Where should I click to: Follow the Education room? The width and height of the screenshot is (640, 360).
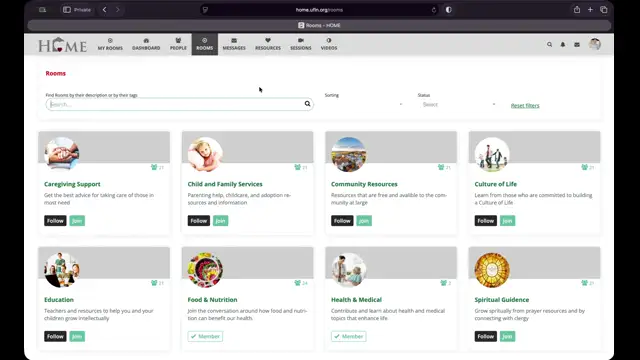coord(55,336)
